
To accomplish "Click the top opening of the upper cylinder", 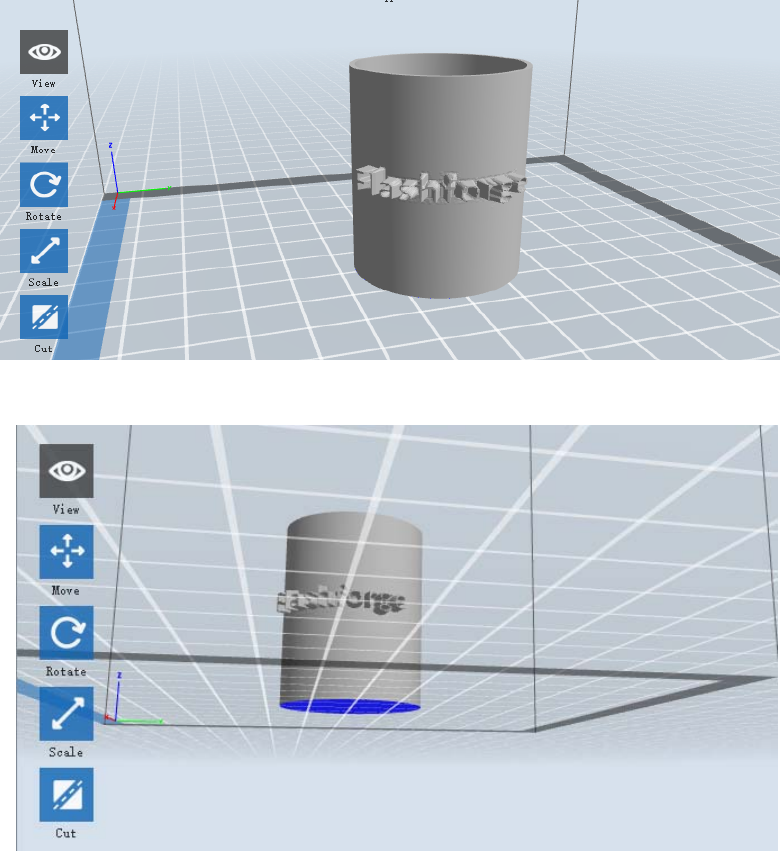I will [x=440, y=65].
